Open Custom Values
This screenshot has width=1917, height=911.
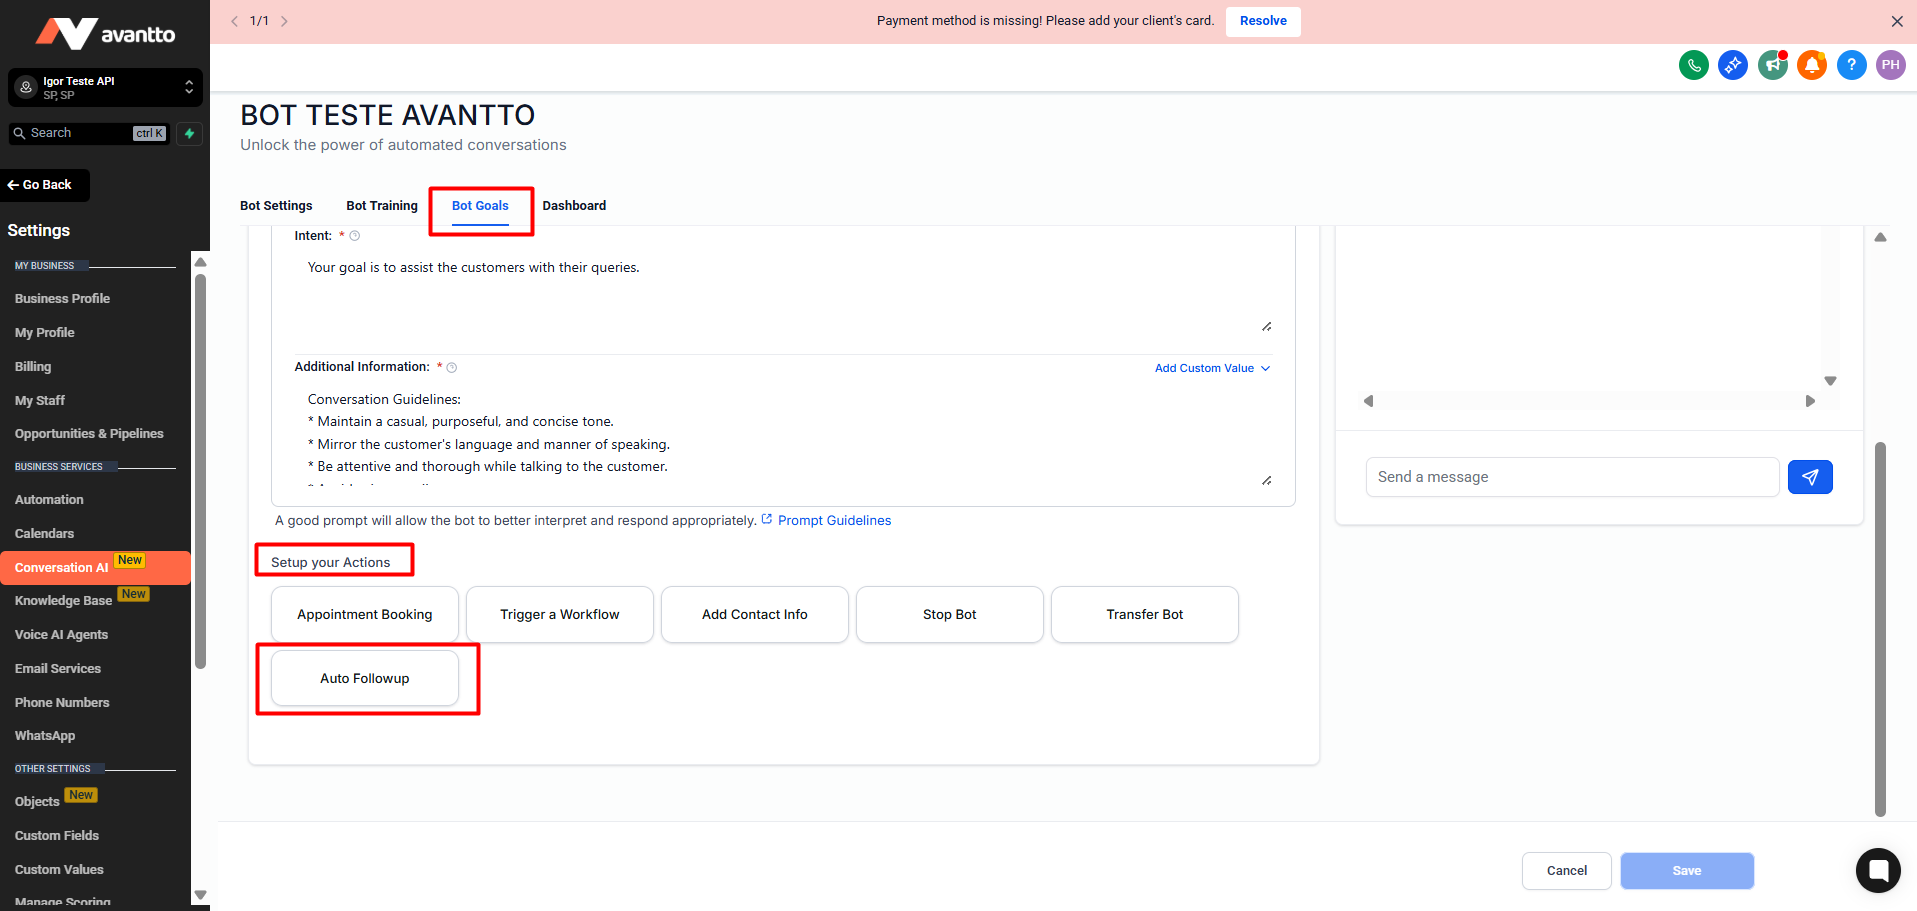tap(59, 870)
